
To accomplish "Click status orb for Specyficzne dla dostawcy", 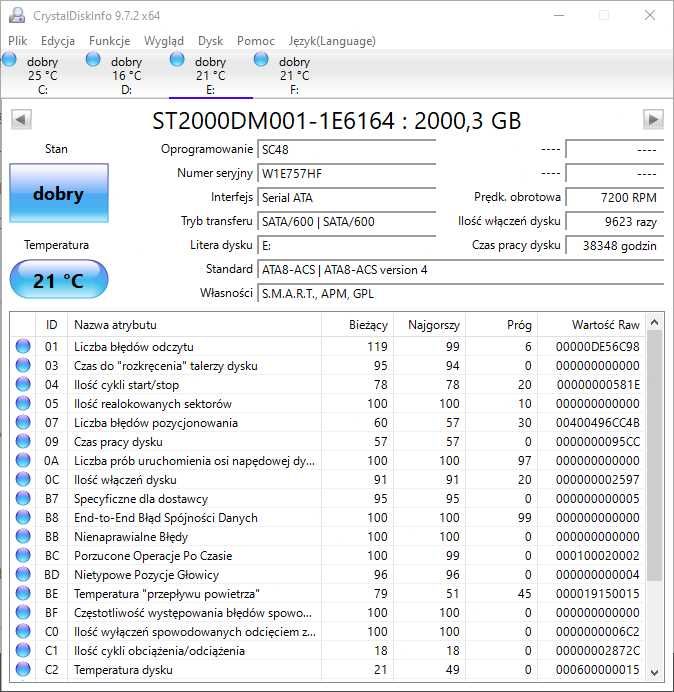I will pyautogui.click(x=23, y=498).
